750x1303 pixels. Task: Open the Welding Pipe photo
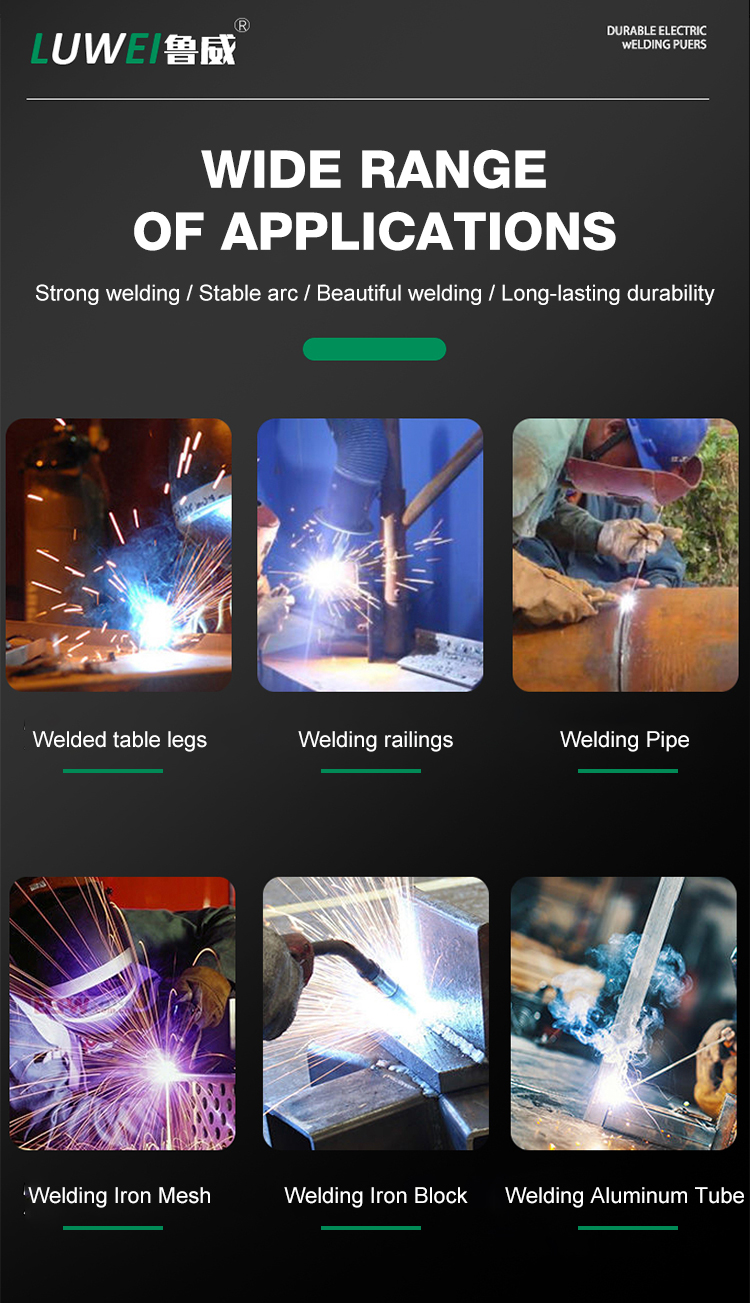coord(625,555)
